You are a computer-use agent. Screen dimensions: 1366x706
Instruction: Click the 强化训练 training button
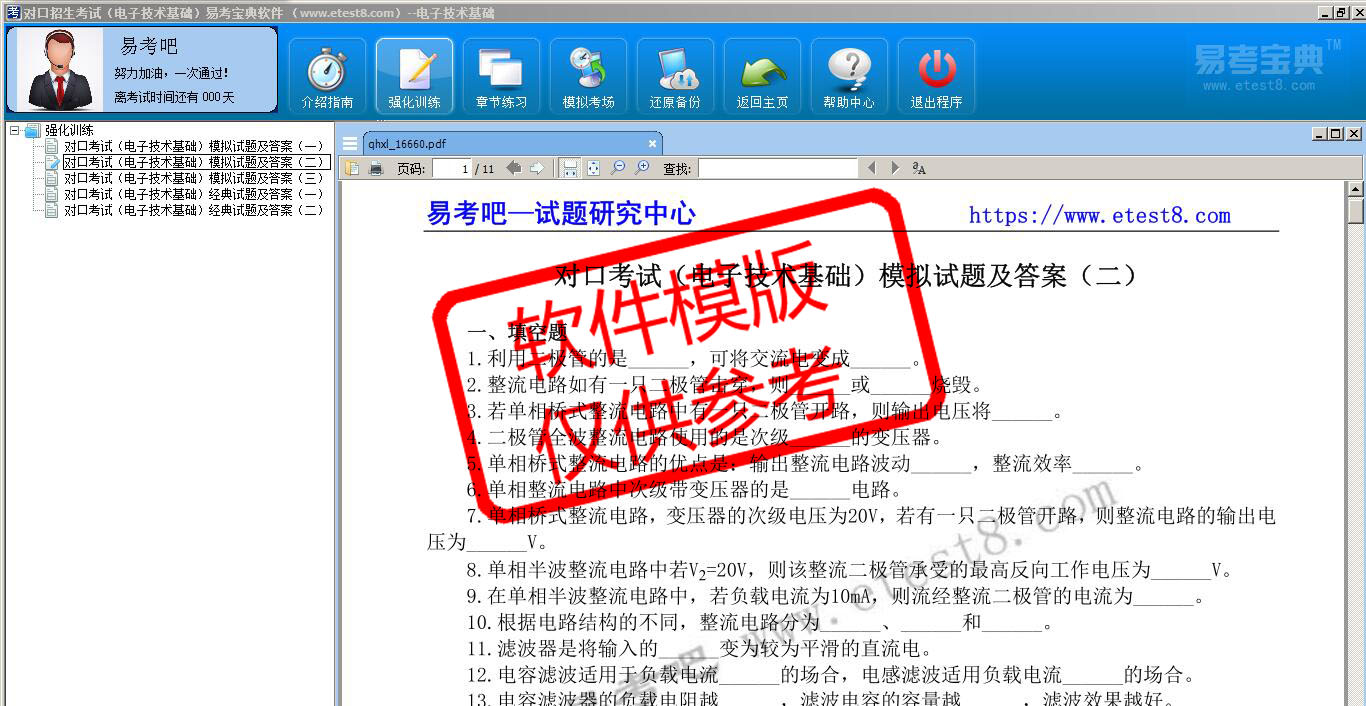(414, 76)
